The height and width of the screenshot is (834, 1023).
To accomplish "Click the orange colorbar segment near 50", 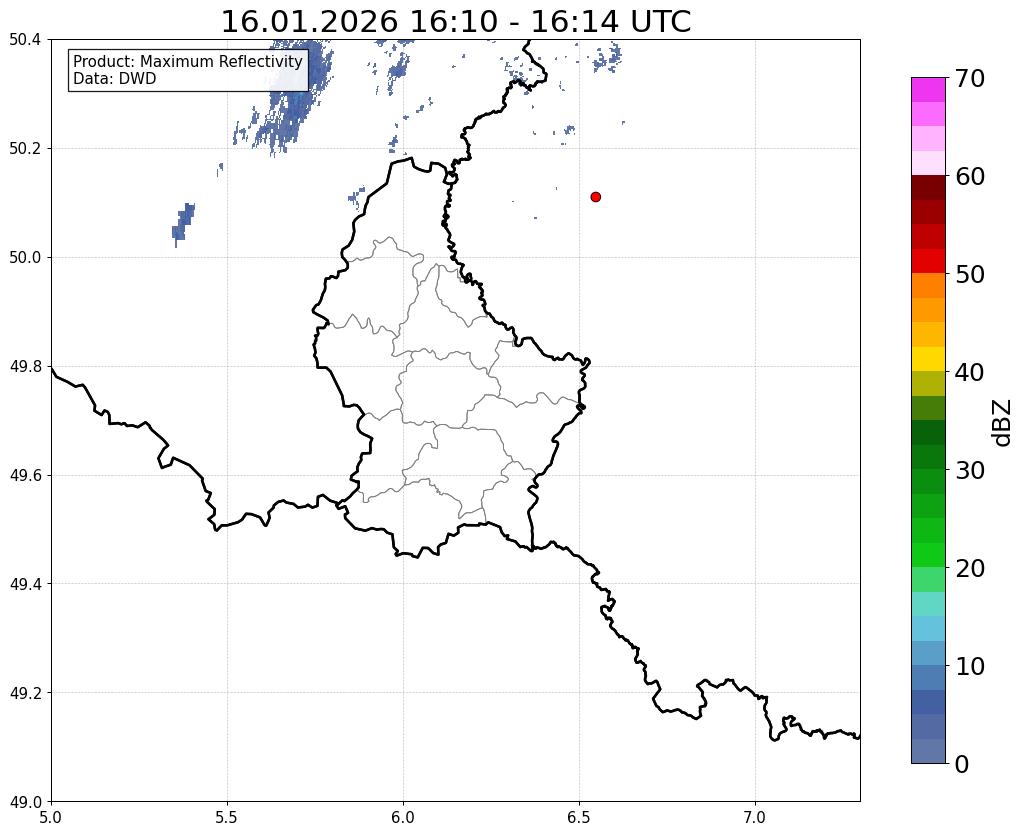I will tap(928, 286).
